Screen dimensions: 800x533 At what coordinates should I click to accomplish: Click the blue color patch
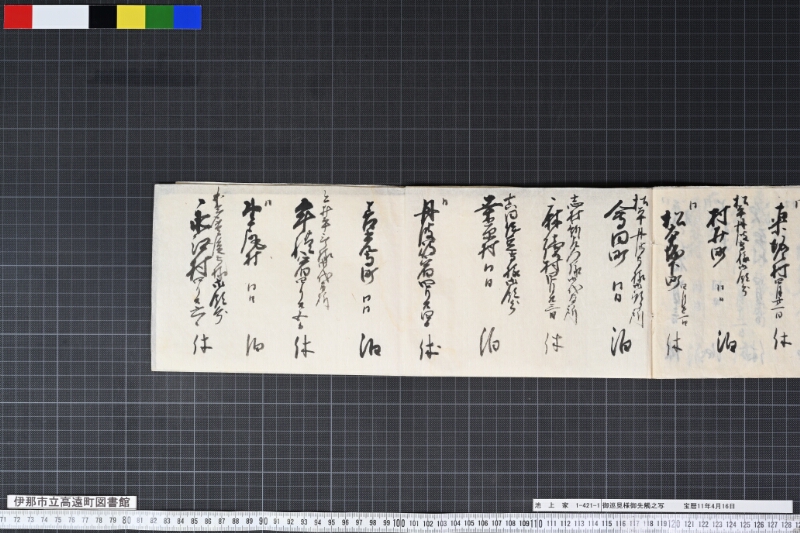click(x=188, y=17)
